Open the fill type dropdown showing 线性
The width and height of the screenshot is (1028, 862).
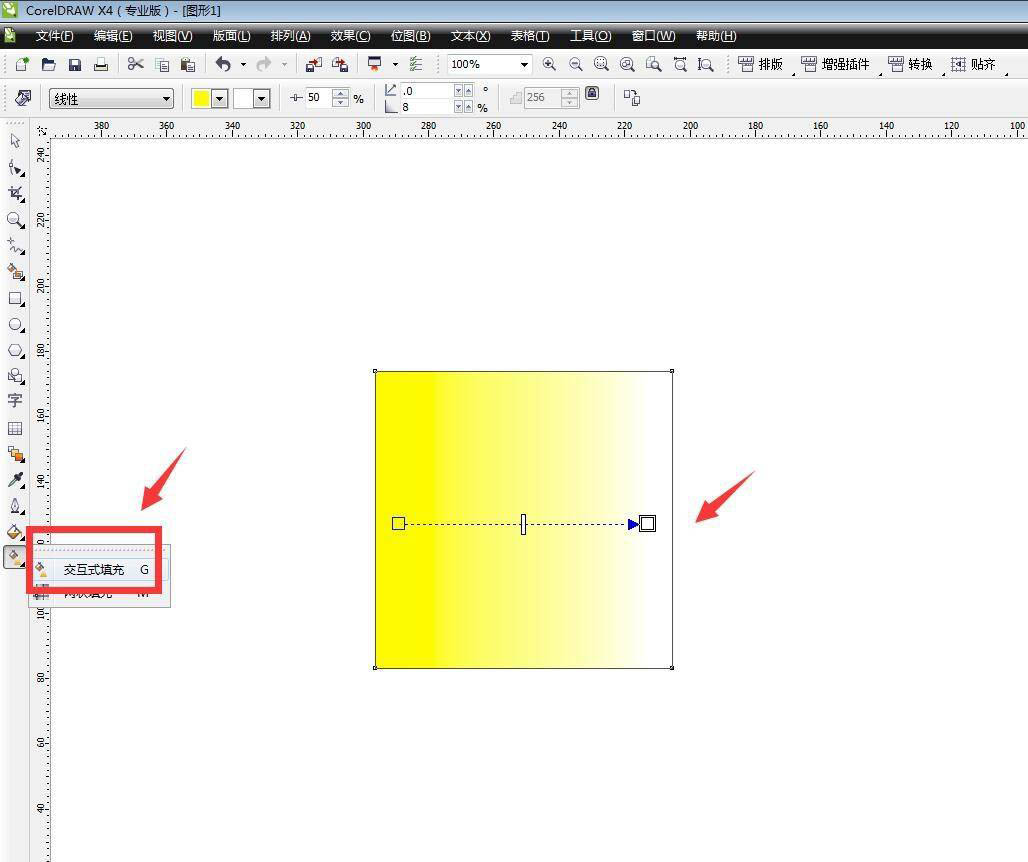click(x=111, y=99)
